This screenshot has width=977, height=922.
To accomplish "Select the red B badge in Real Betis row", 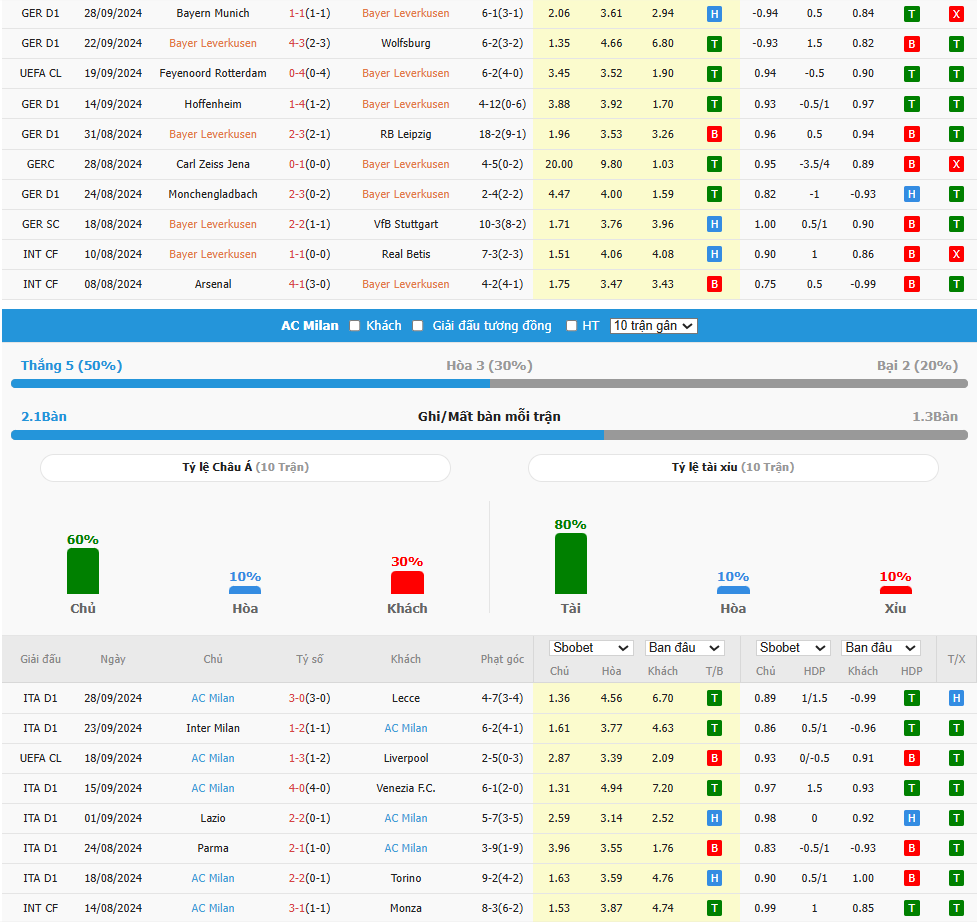I will pos(912,254).
